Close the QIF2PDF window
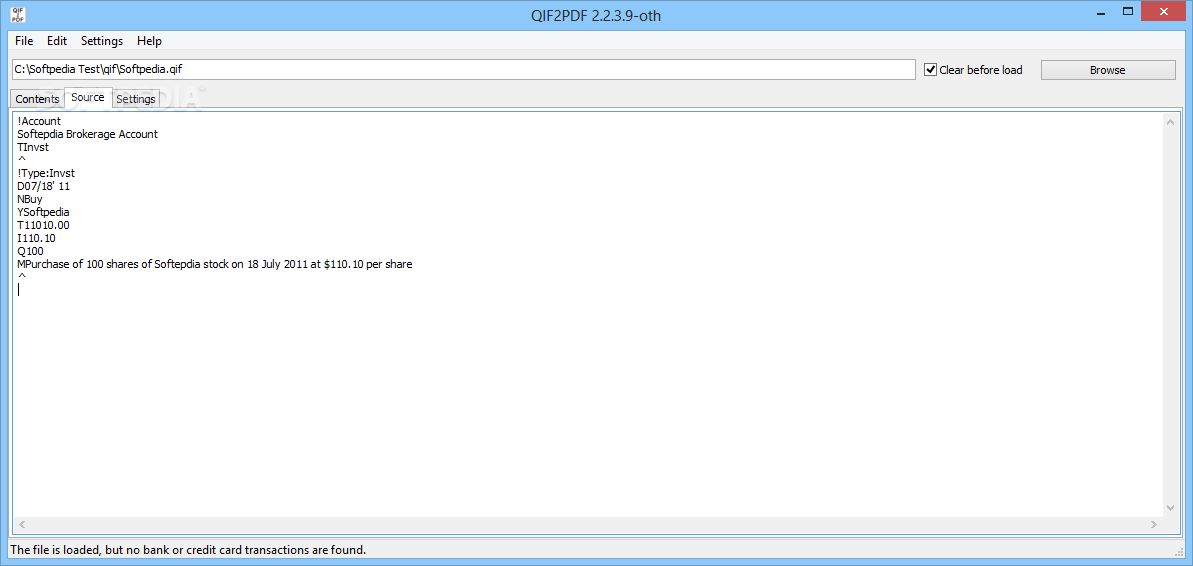This screenshot has width=1193, height=566. tap(1163, 11)
